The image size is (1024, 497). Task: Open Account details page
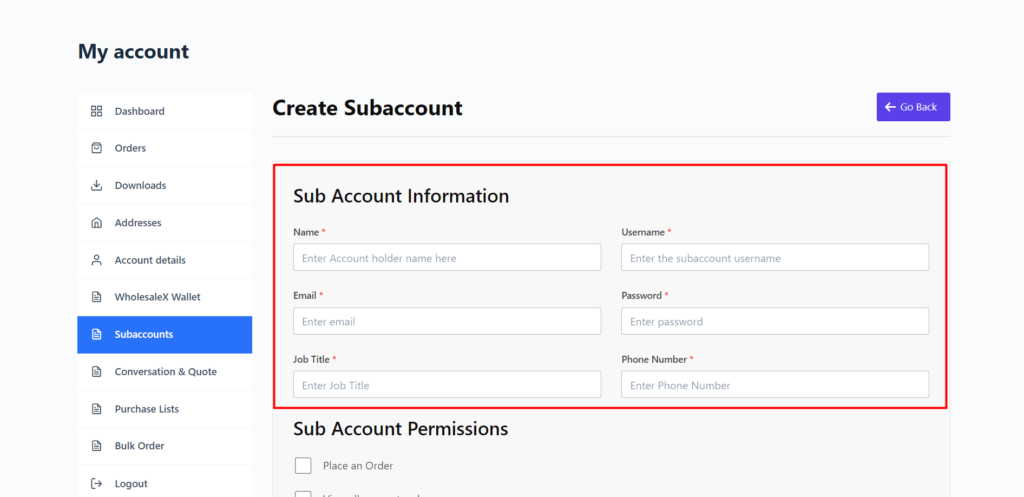pos(165,260)
